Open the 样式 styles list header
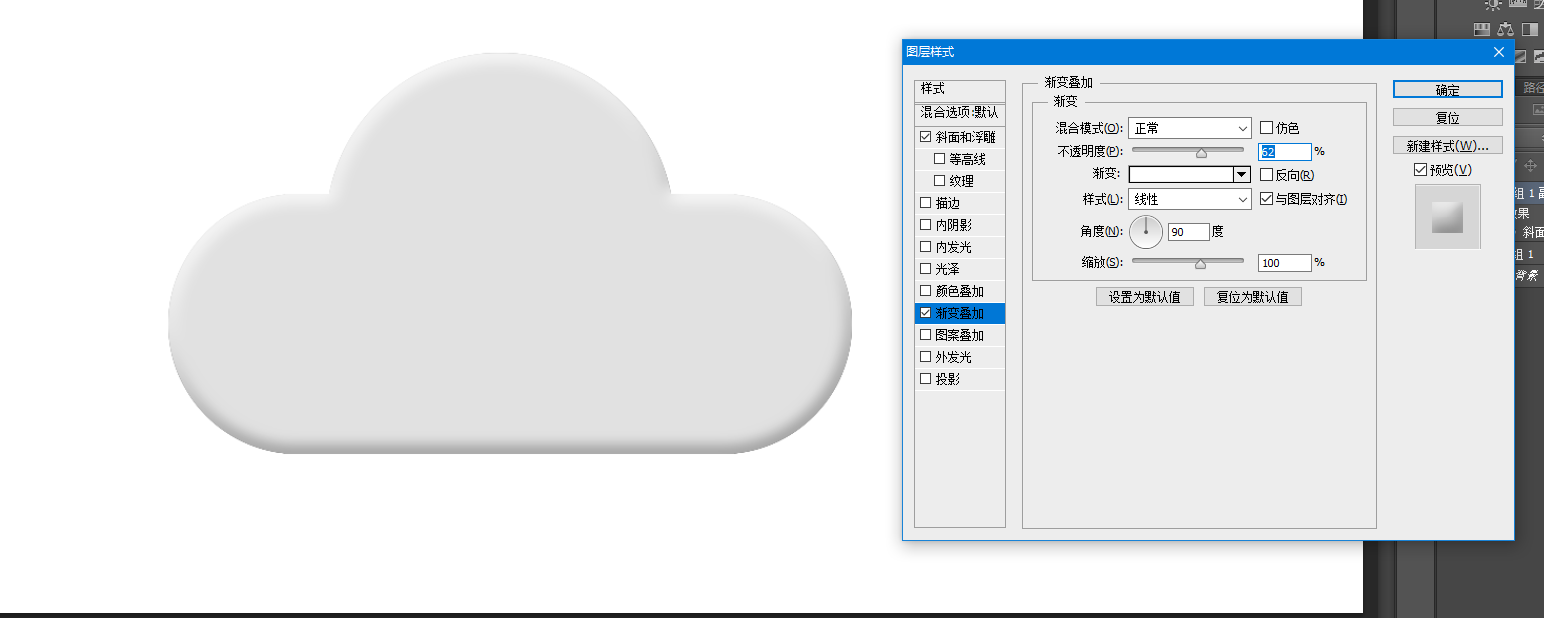This screenshot has height=618, width=1544. click(x=960, y=89)
